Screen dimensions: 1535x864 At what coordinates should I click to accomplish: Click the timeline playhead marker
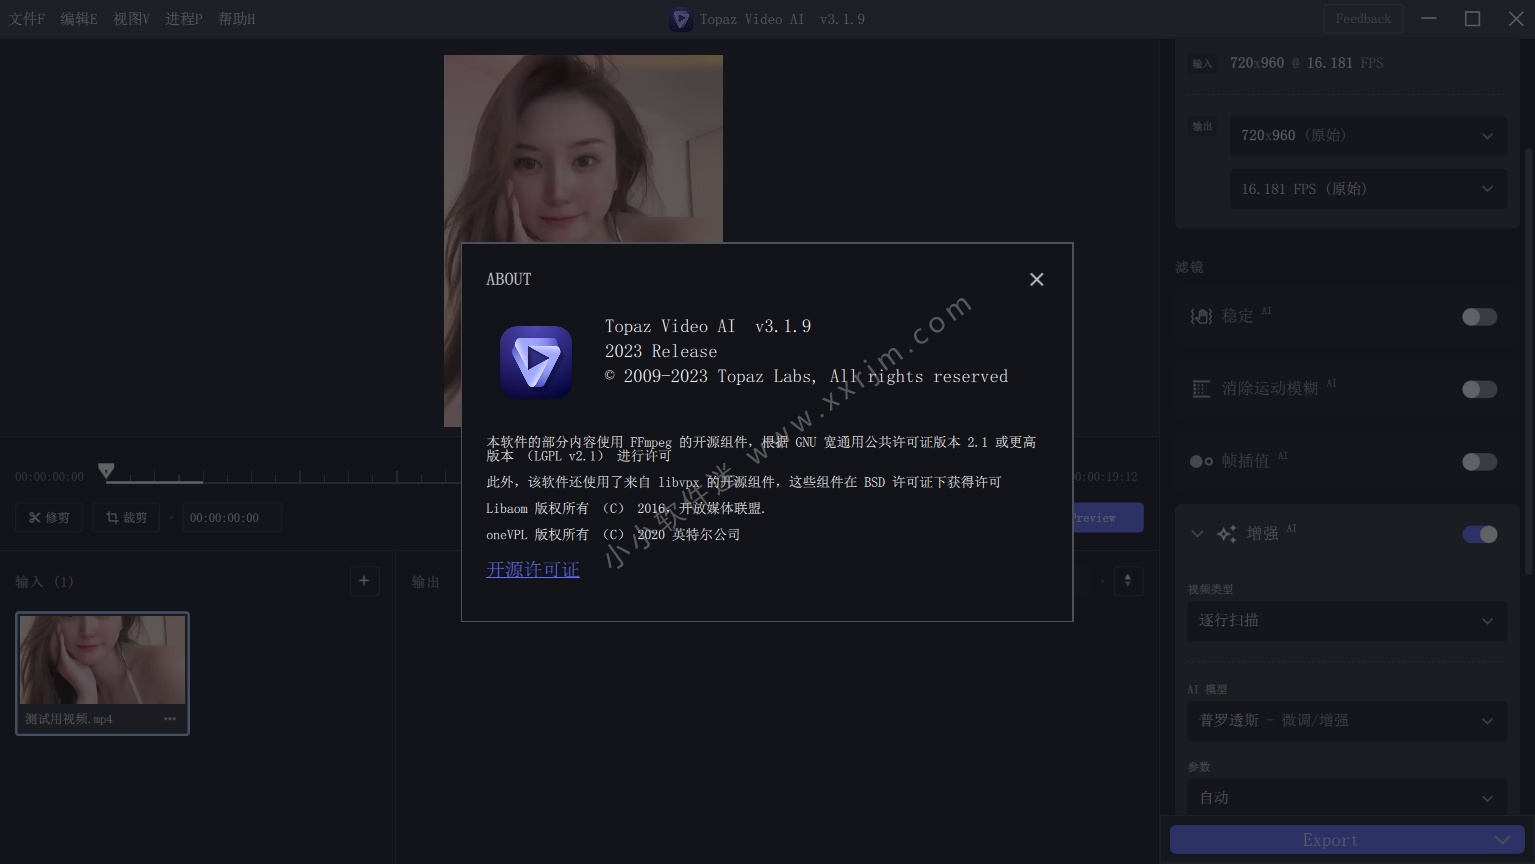tap(106, 471)
